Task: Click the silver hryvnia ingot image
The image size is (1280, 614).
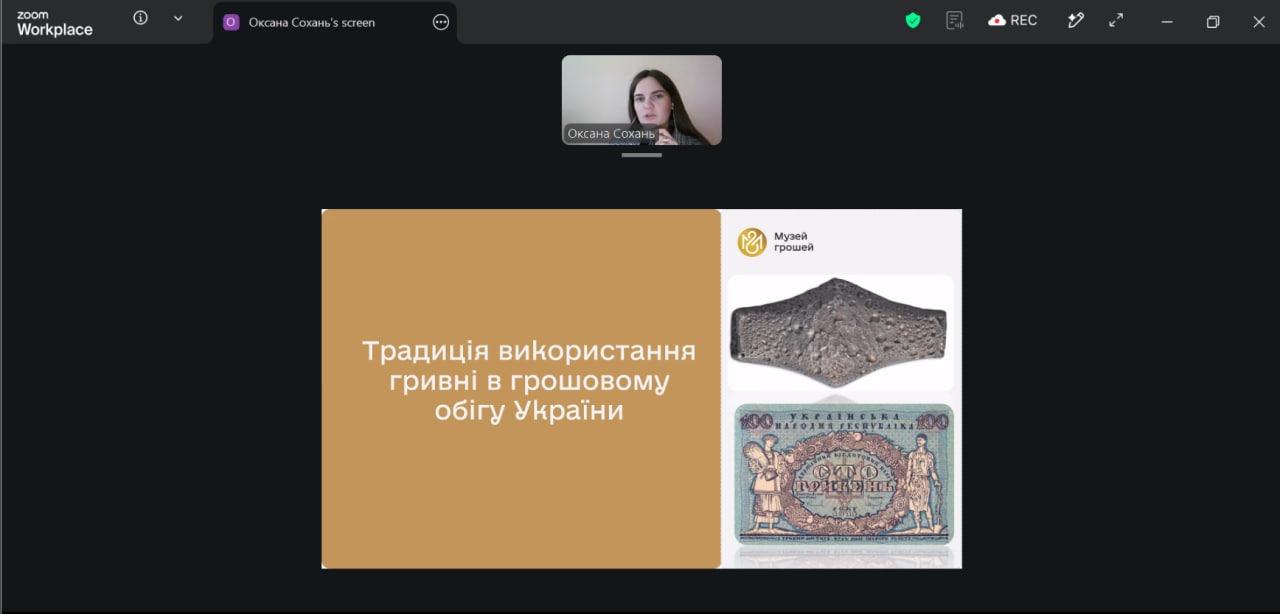Action: point(840,332)
